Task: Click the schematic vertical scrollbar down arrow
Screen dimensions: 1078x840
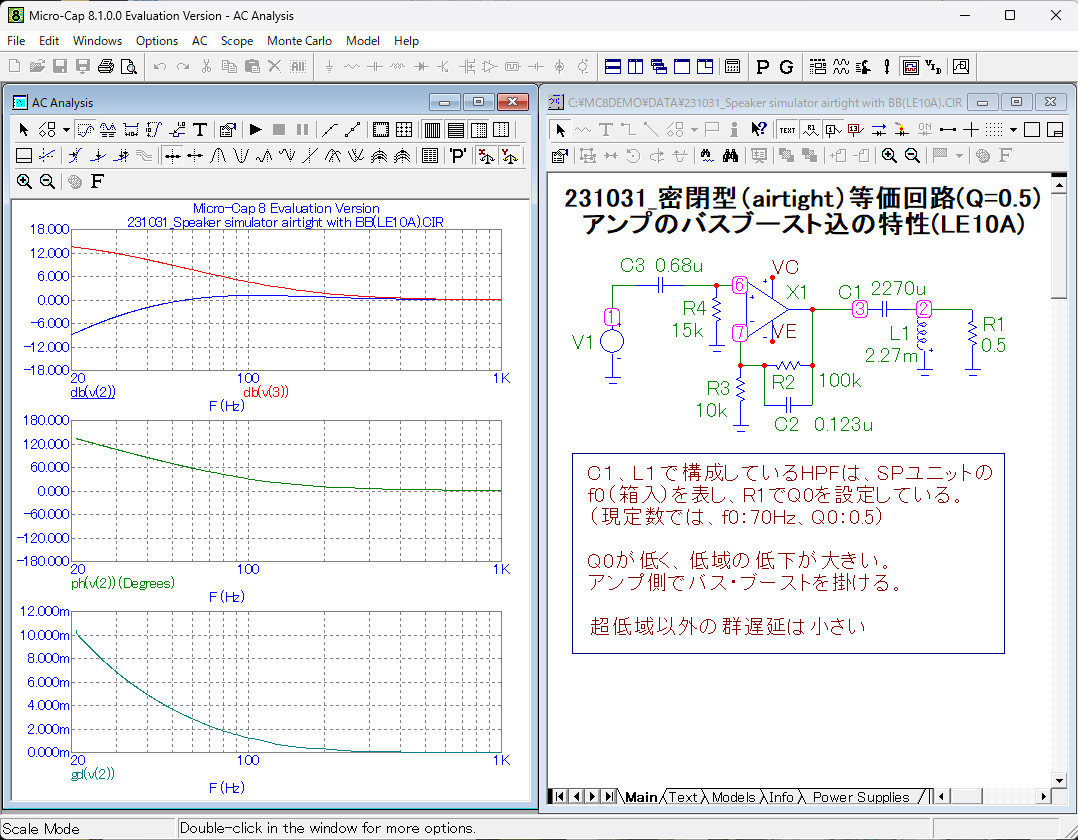Action: click(1059, 779)
